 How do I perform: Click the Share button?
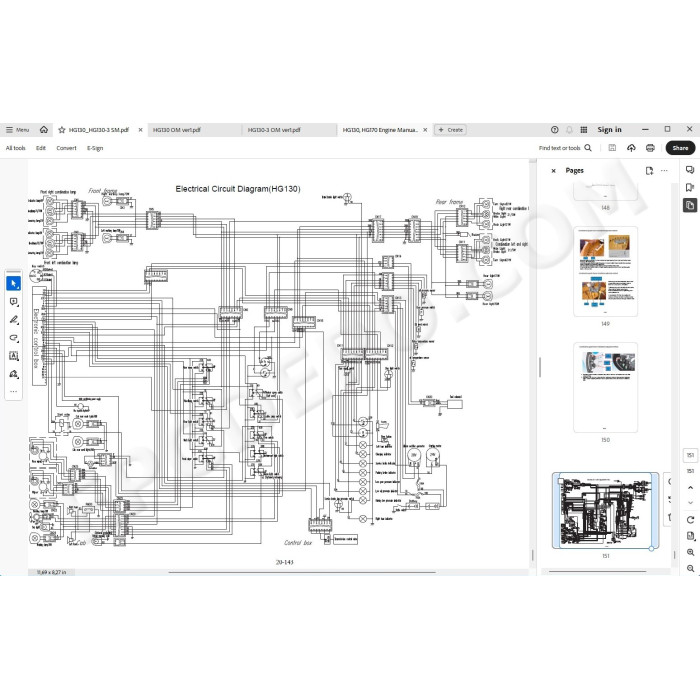click(x=680, y=148)
